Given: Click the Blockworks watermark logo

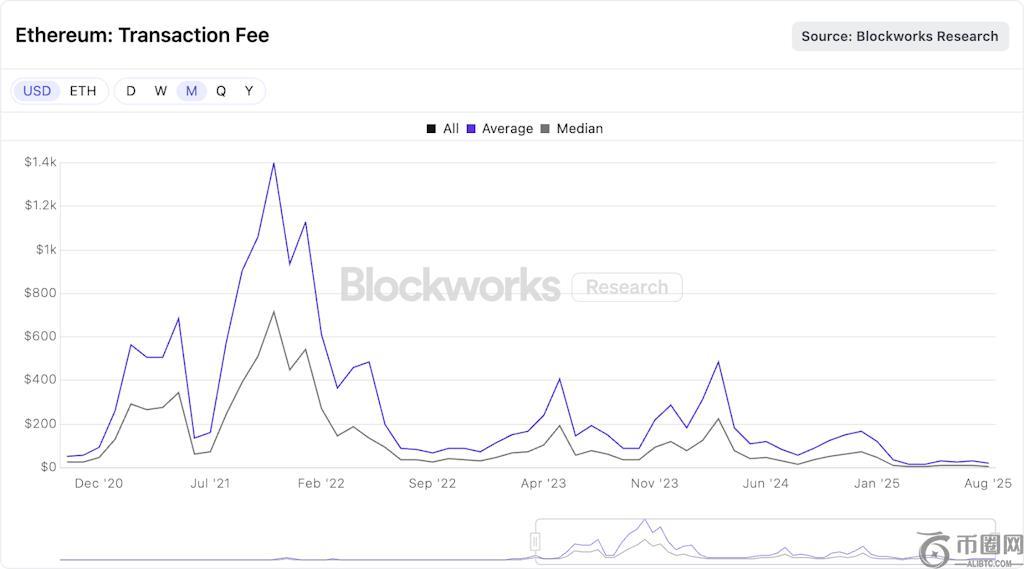Looking at the screenshot, I should [450, 285].
